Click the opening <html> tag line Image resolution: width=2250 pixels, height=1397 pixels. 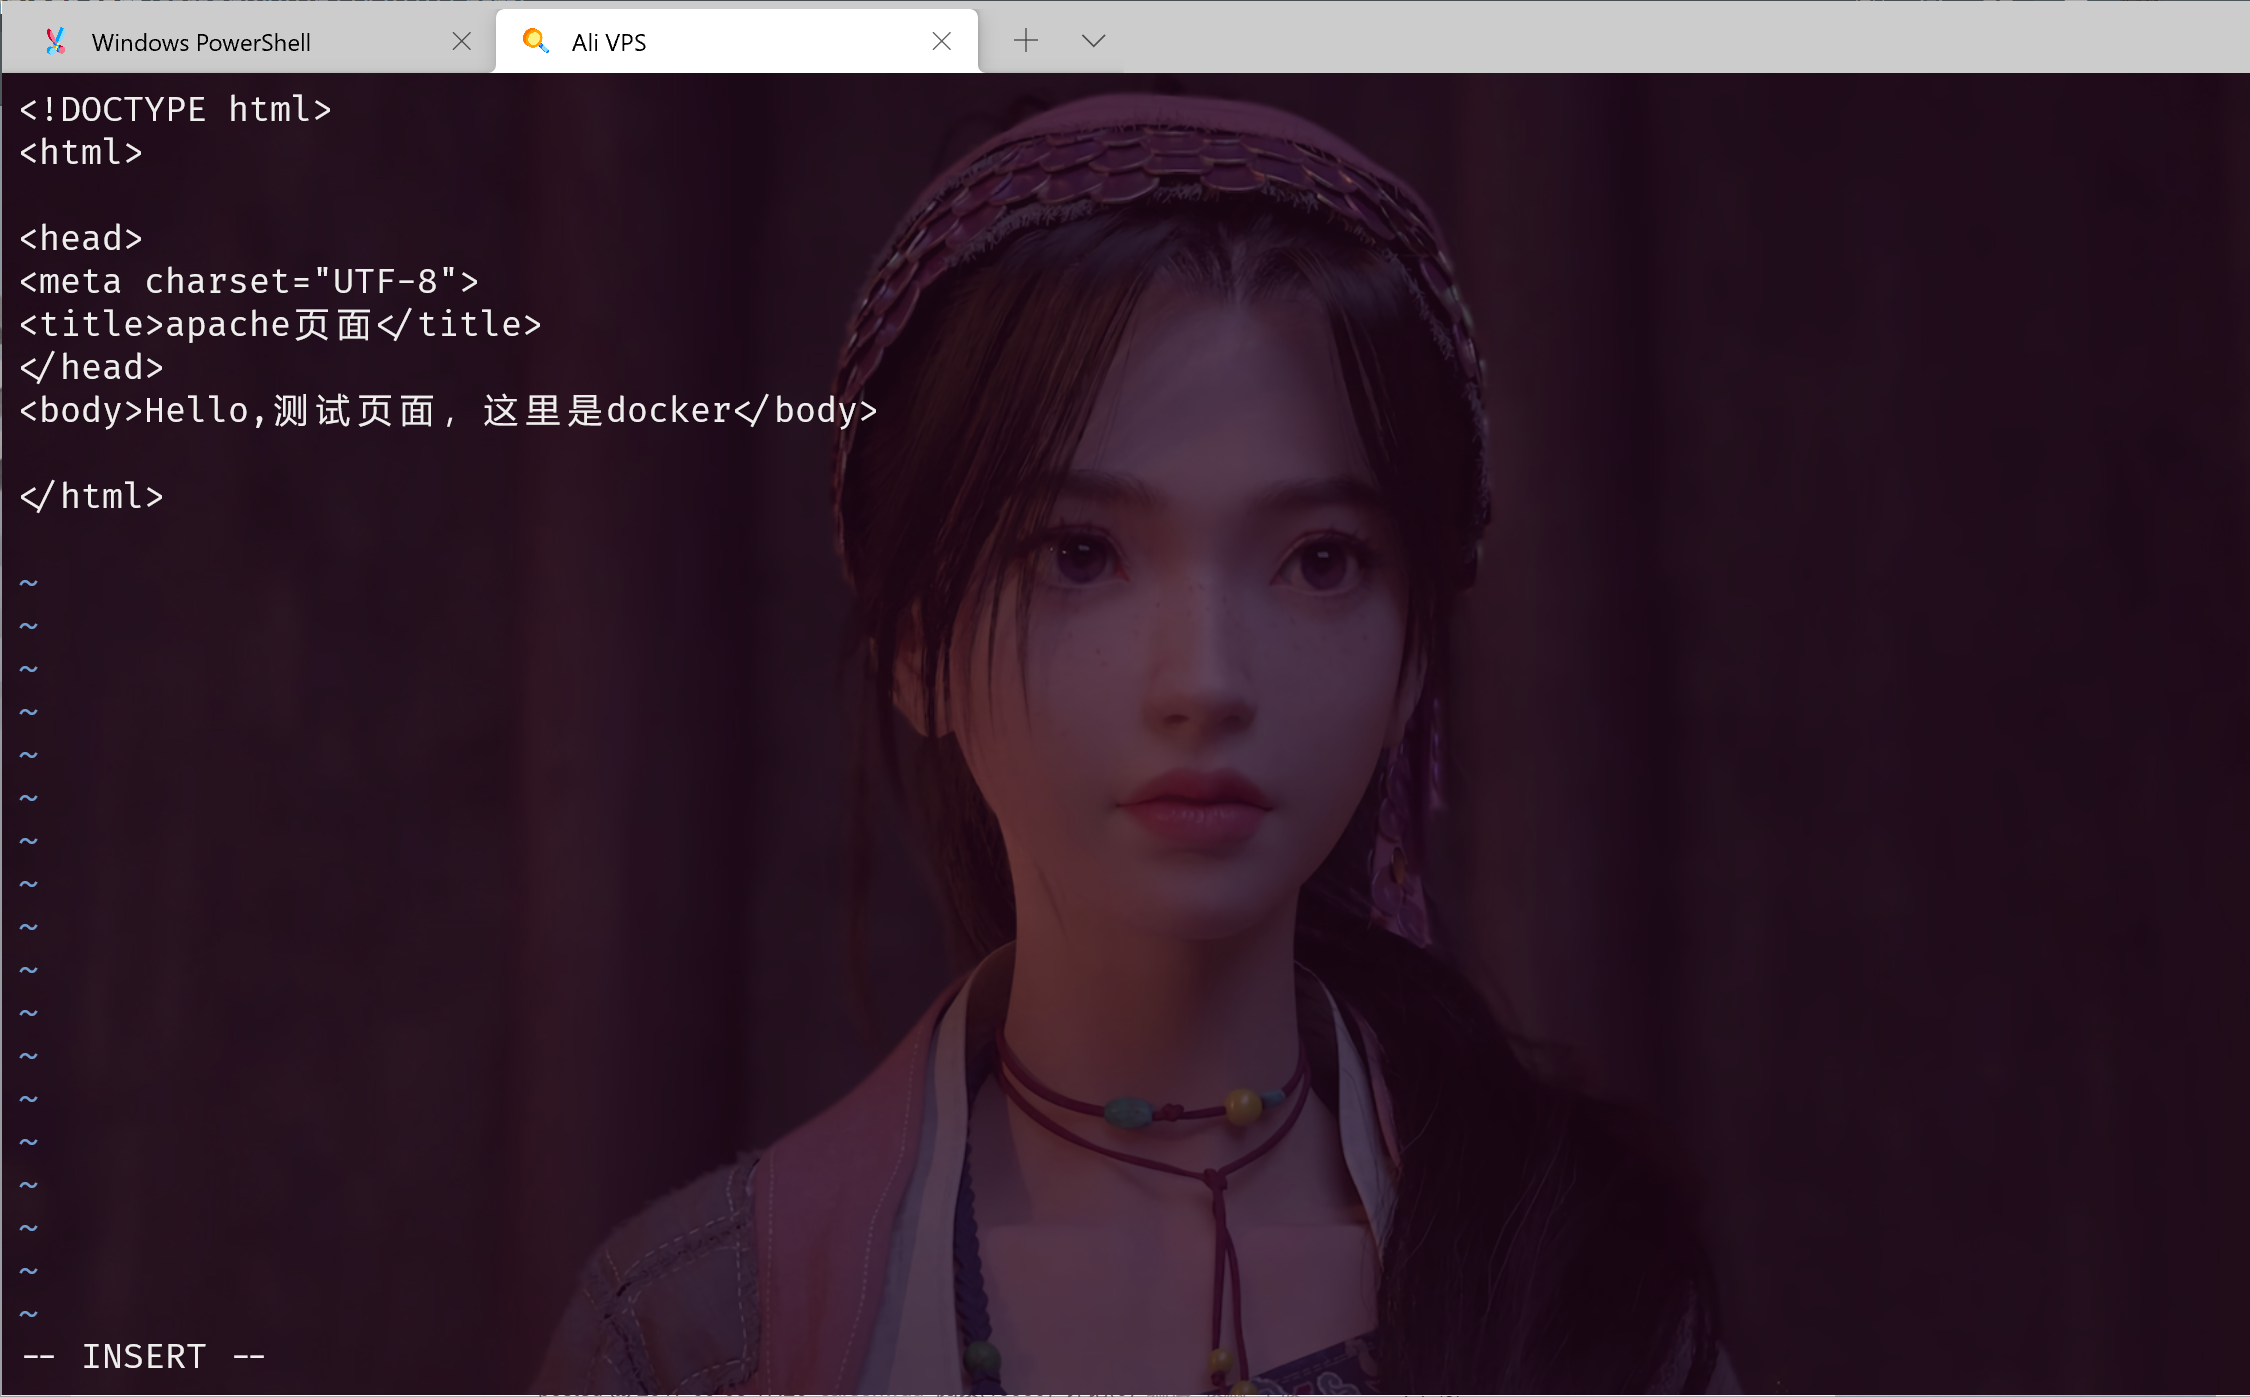click(81, 152)
